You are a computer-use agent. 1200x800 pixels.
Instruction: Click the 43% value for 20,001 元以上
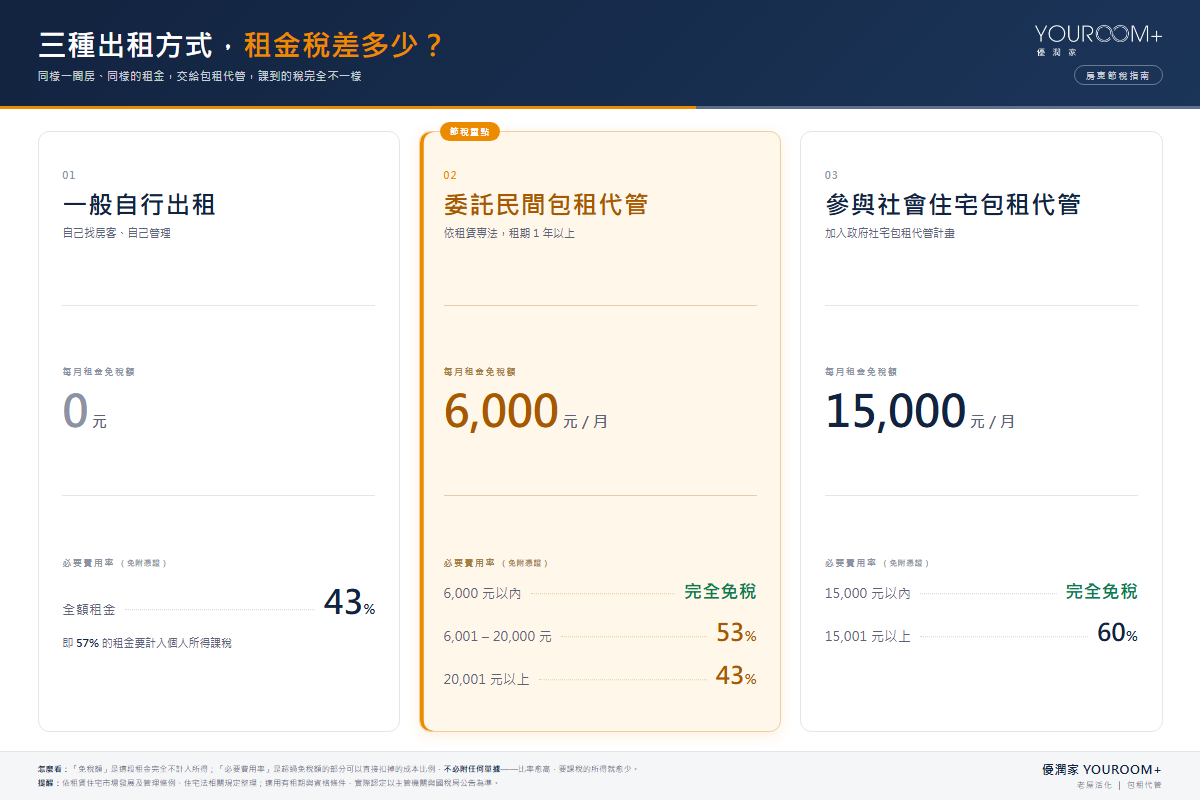pyautogui.click(x=736, y=676)
